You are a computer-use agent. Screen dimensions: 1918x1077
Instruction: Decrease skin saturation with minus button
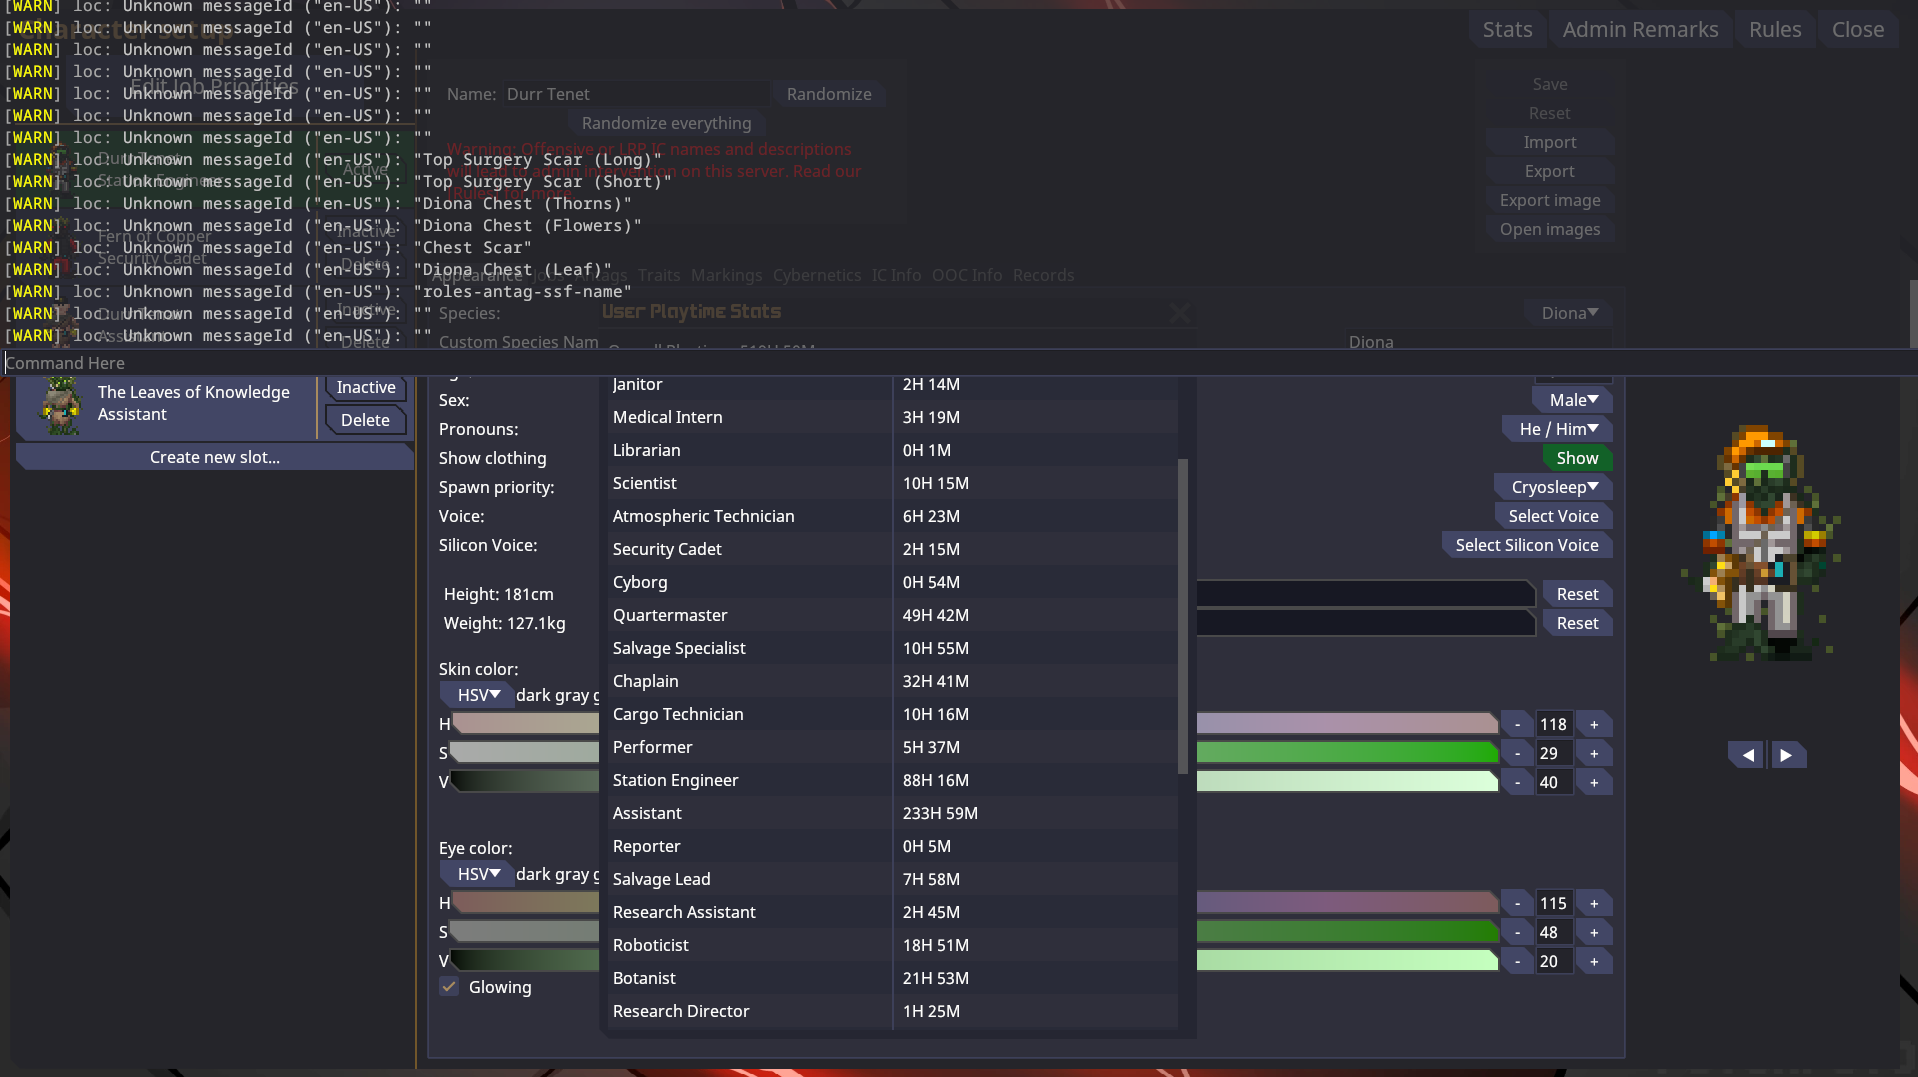pyautogui.click(x=1517, y=754)
